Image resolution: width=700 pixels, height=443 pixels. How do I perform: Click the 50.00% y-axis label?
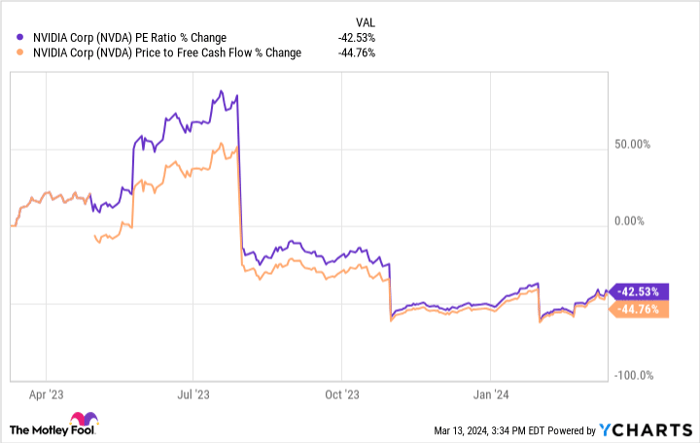click(x=631, y=144)
